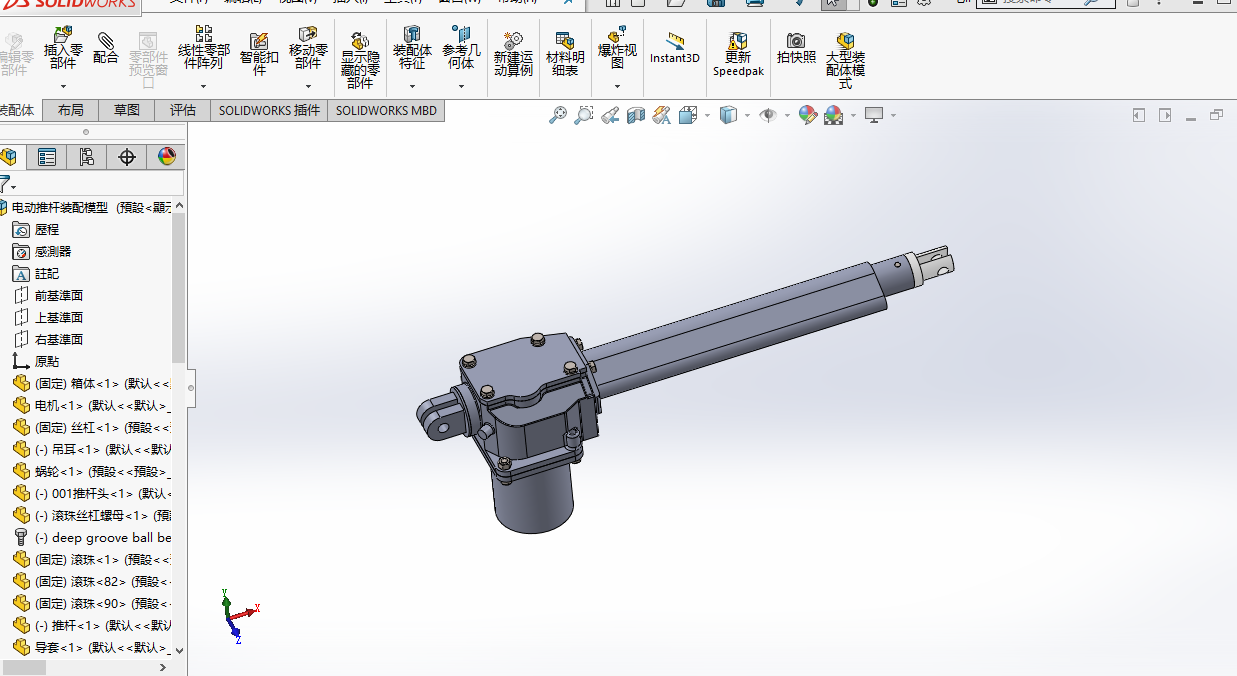Toggle 大型装配体模式 large assembly mode
The image size is (1237, 676).
(845, 41)
